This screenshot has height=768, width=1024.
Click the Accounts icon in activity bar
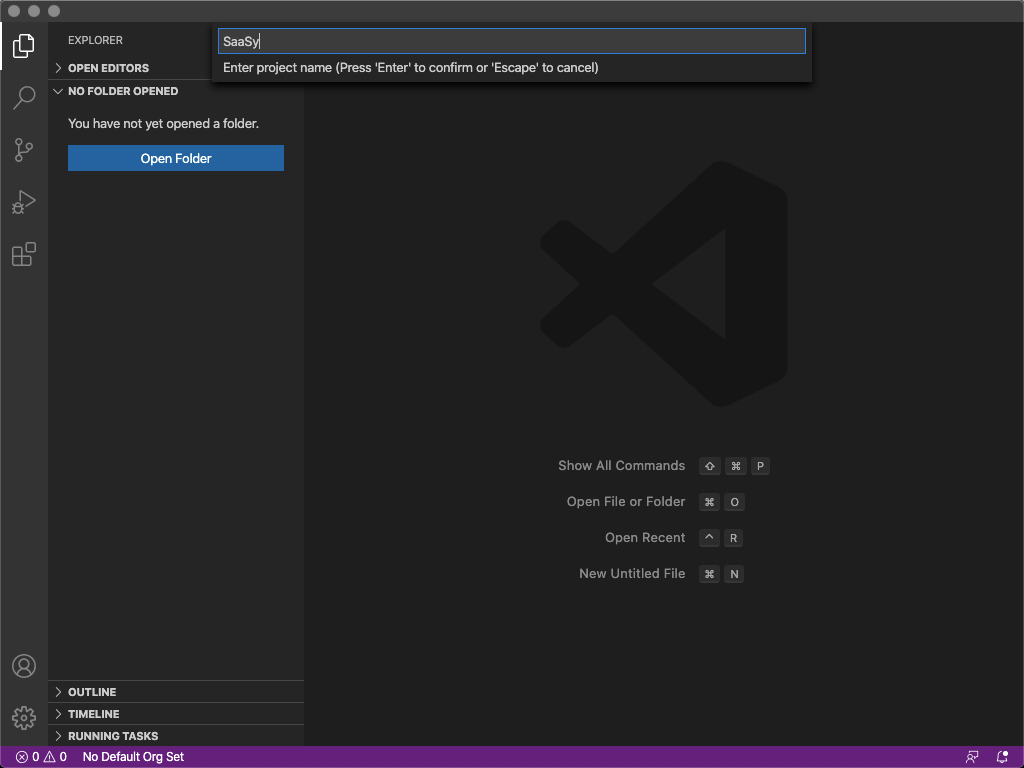[x=24, y=666]
